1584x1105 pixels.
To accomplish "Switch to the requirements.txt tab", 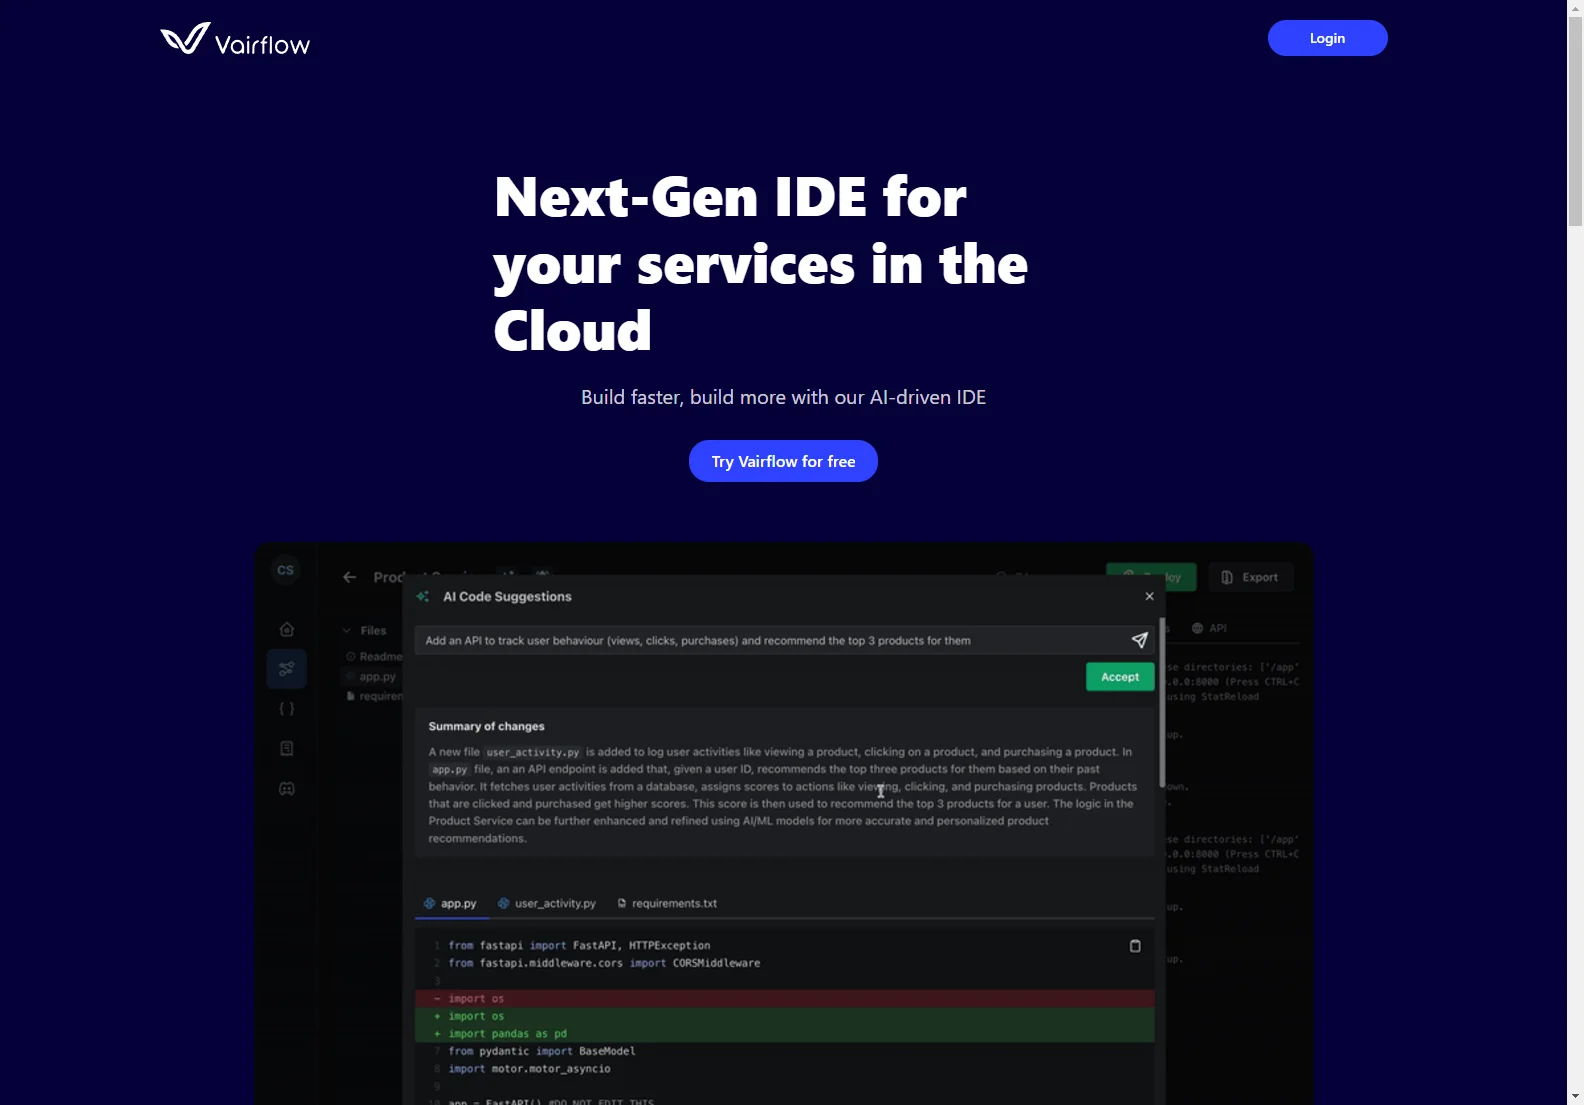I will coord(667,903).
